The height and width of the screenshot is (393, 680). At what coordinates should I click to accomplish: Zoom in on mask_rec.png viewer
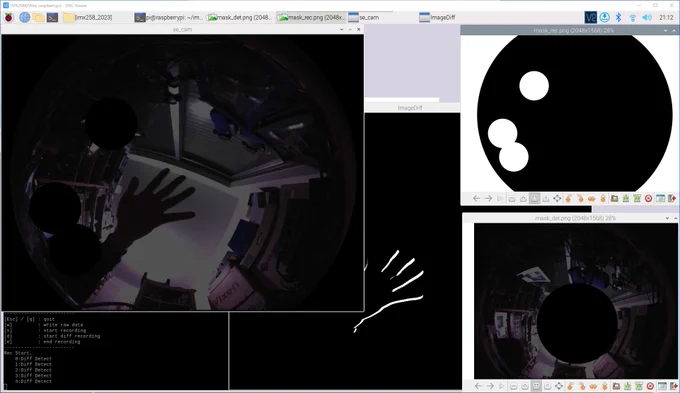point(523,198)
